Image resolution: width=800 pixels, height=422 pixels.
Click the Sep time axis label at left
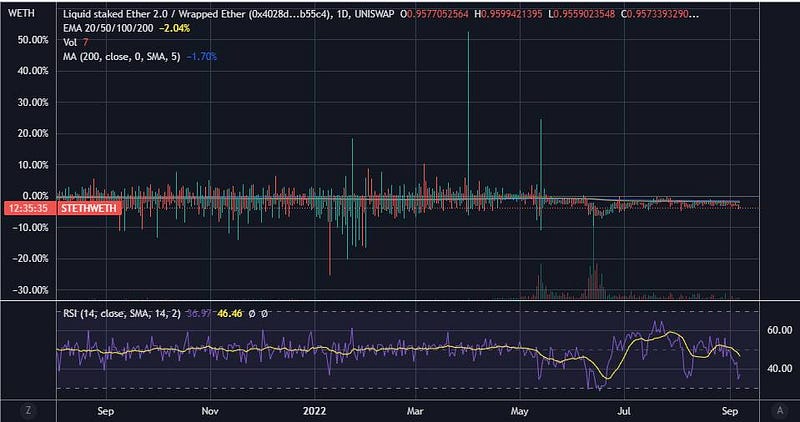(105, 411)
